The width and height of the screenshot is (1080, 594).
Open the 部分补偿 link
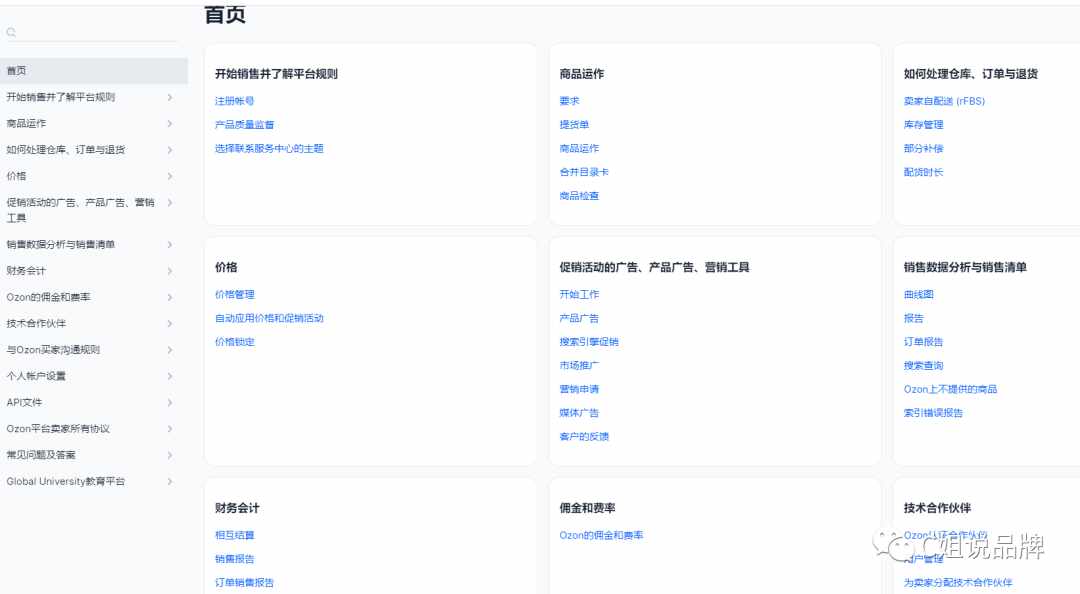coord(924,148)
